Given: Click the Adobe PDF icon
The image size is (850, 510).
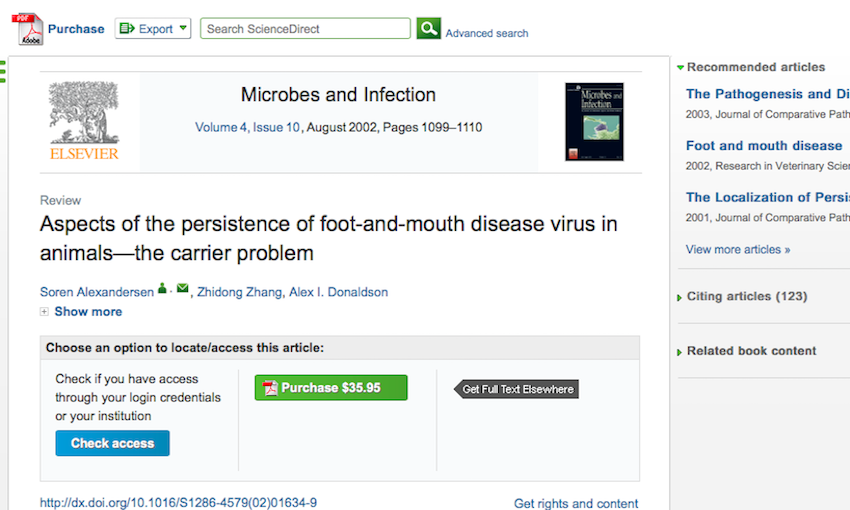Looking at the screenshot, I should (27, 29).
